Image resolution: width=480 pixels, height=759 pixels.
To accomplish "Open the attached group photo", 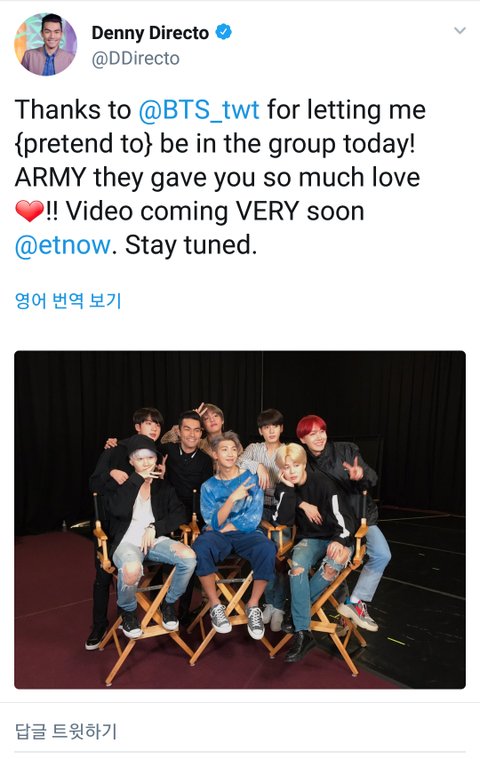I will point(240,519).
